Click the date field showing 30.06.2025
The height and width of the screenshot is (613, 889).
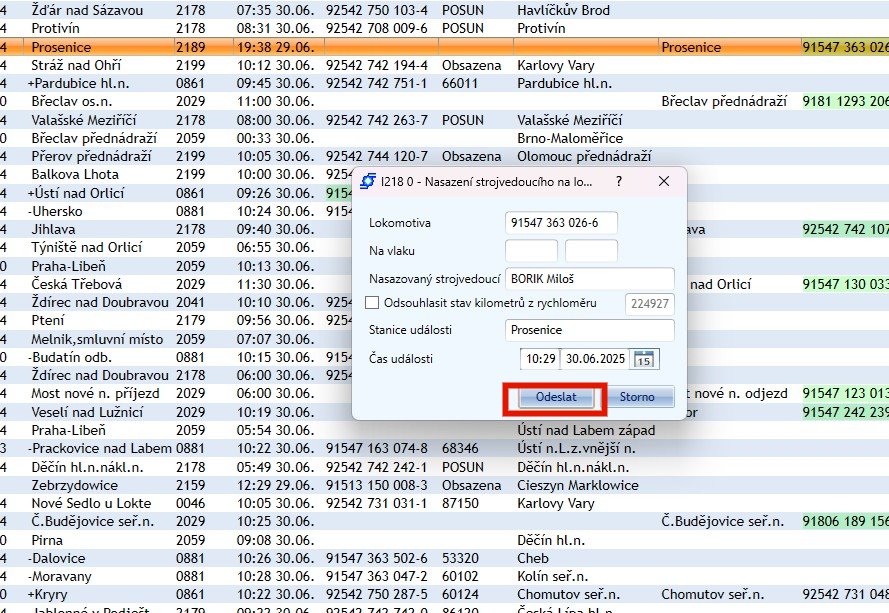pyautogui.click(x=596, y=359)
